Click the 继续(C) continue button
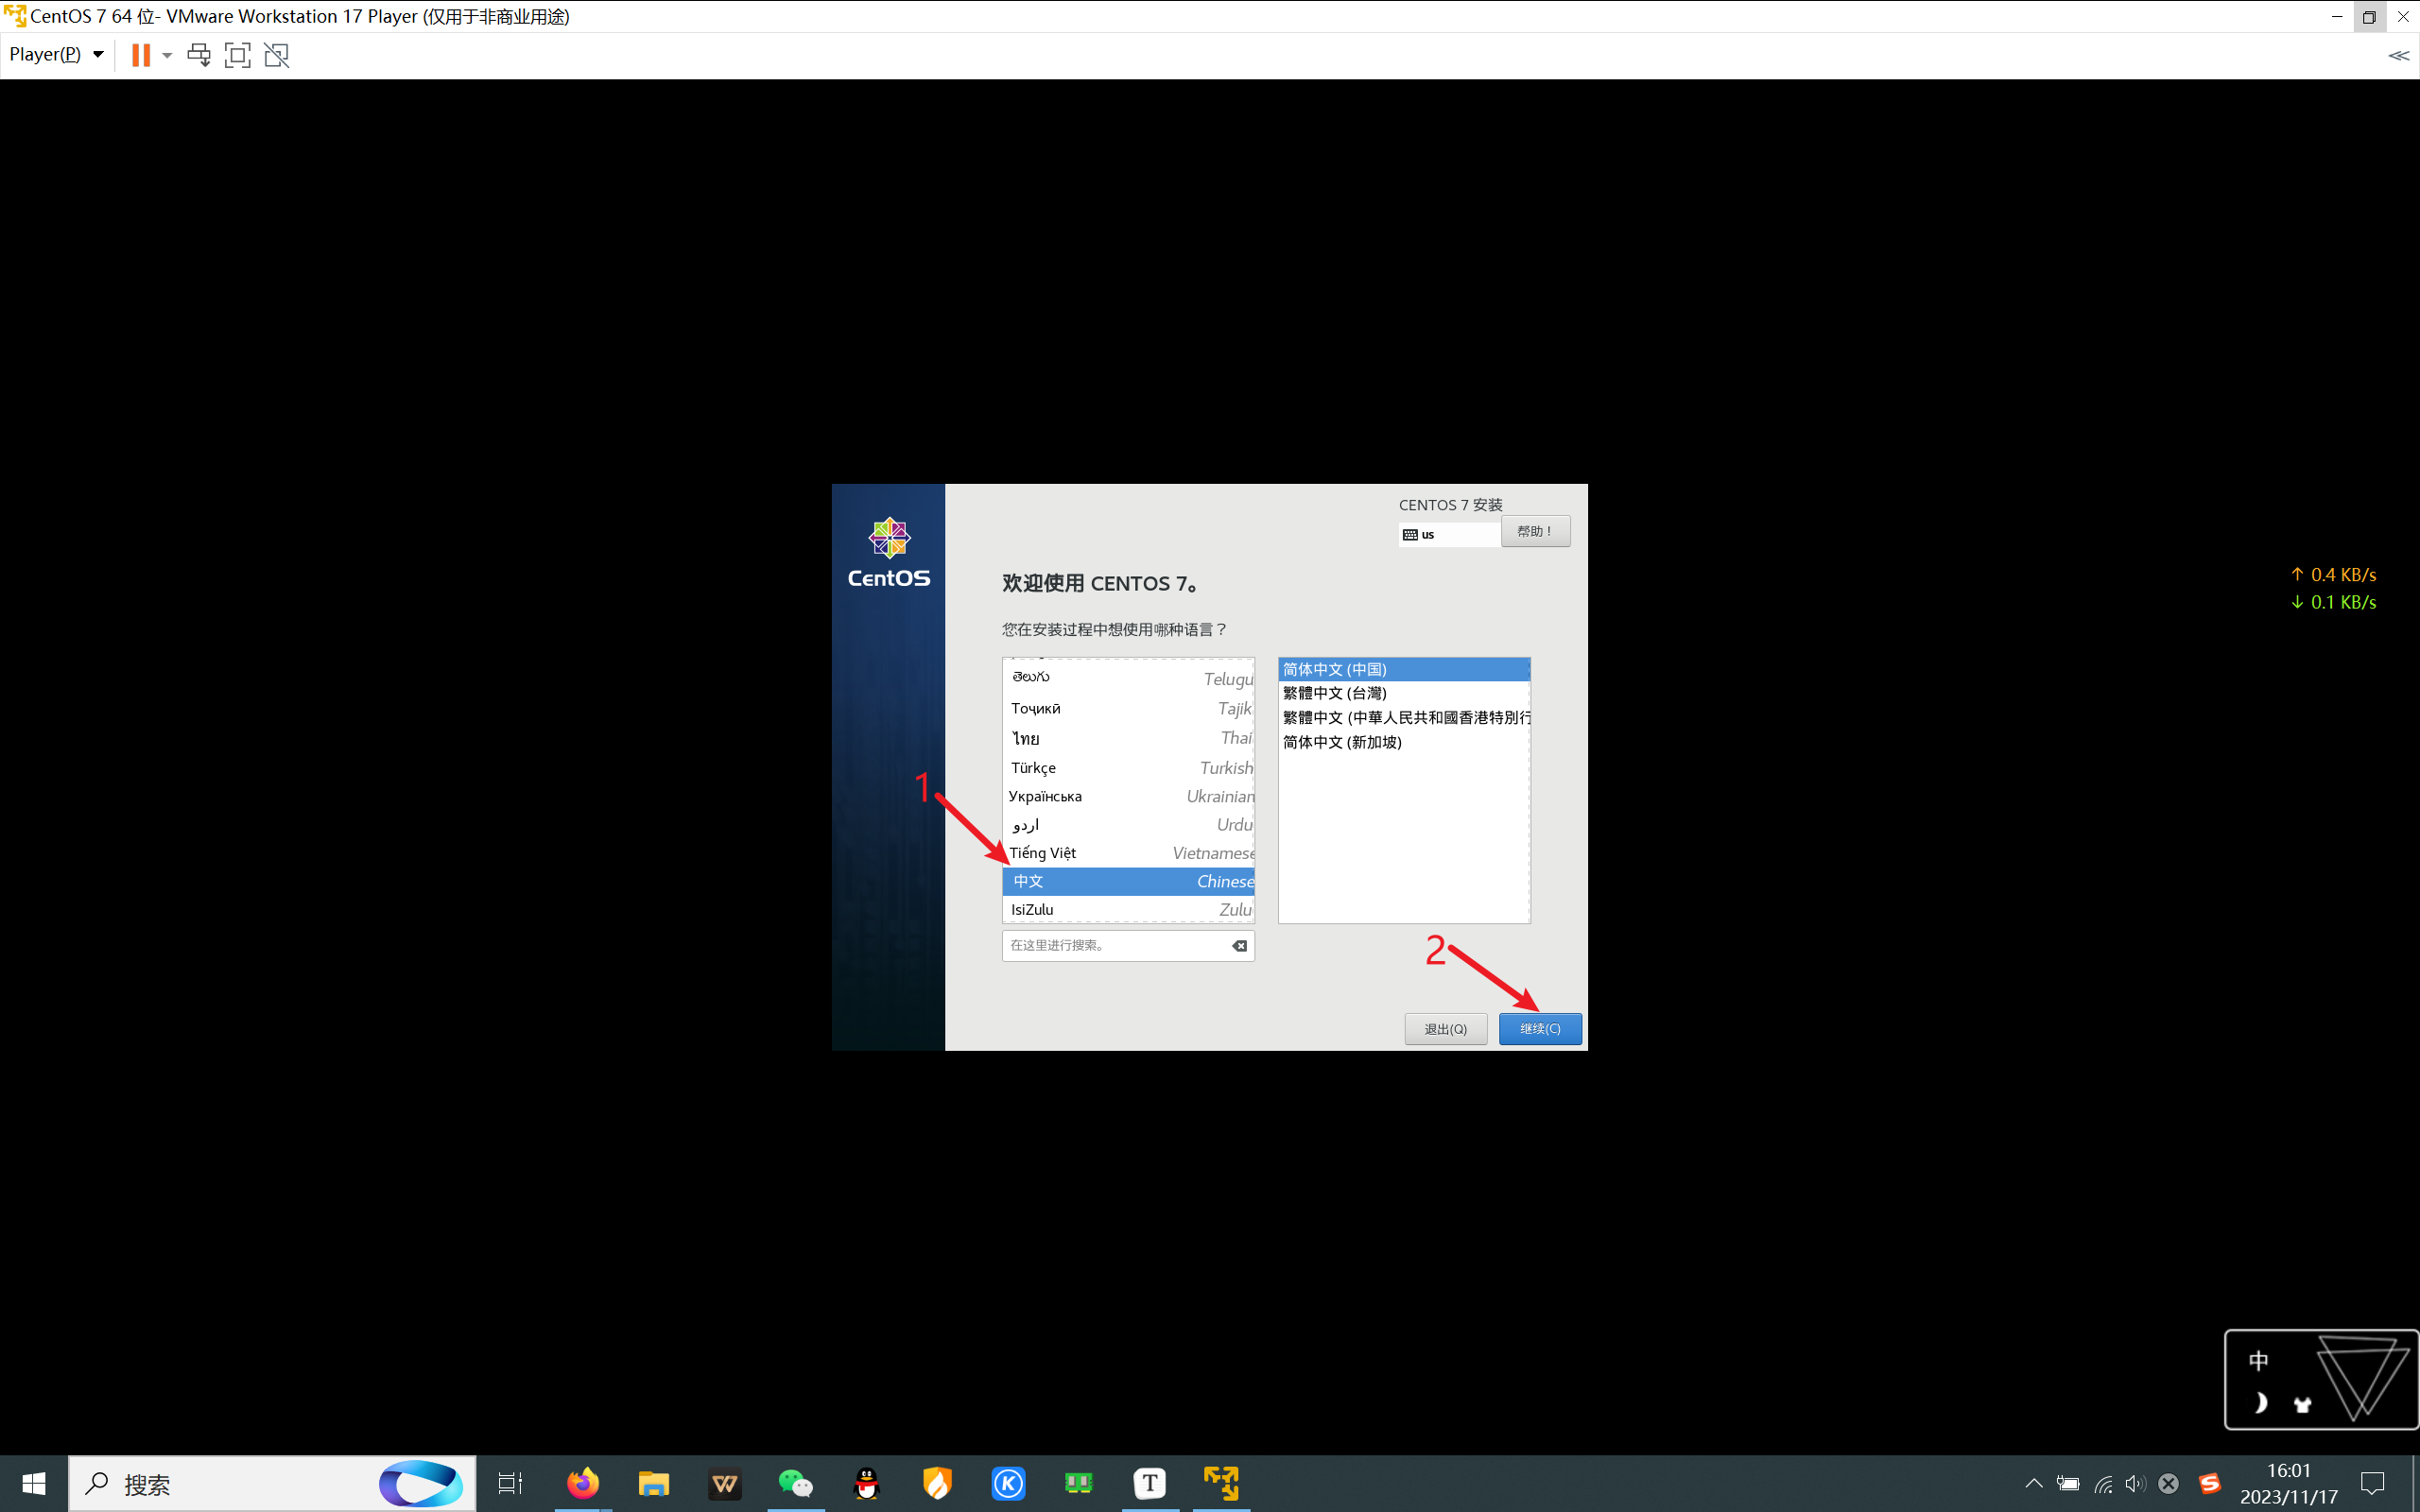The height and width of the screenshot is (1512, 2420). tap(1540, 1029)
